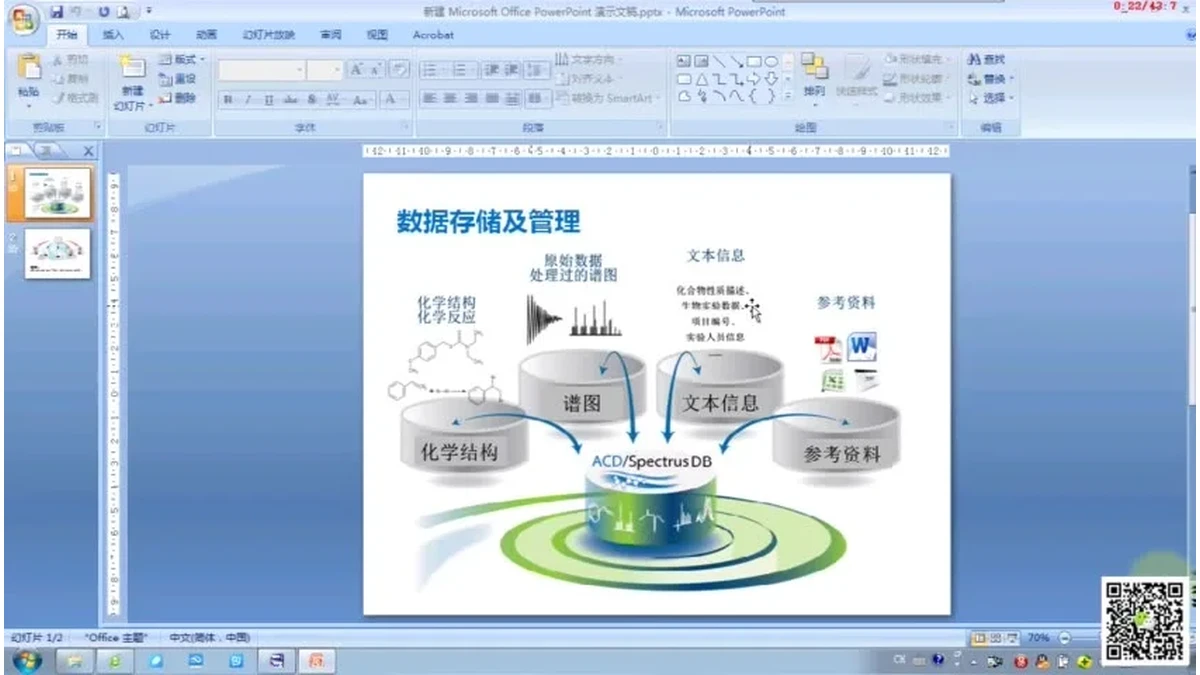The width and height of the screenshot is (1200, 675).
Task: Select the Oval shape in shapes gallery
Action: coord(771,61)
